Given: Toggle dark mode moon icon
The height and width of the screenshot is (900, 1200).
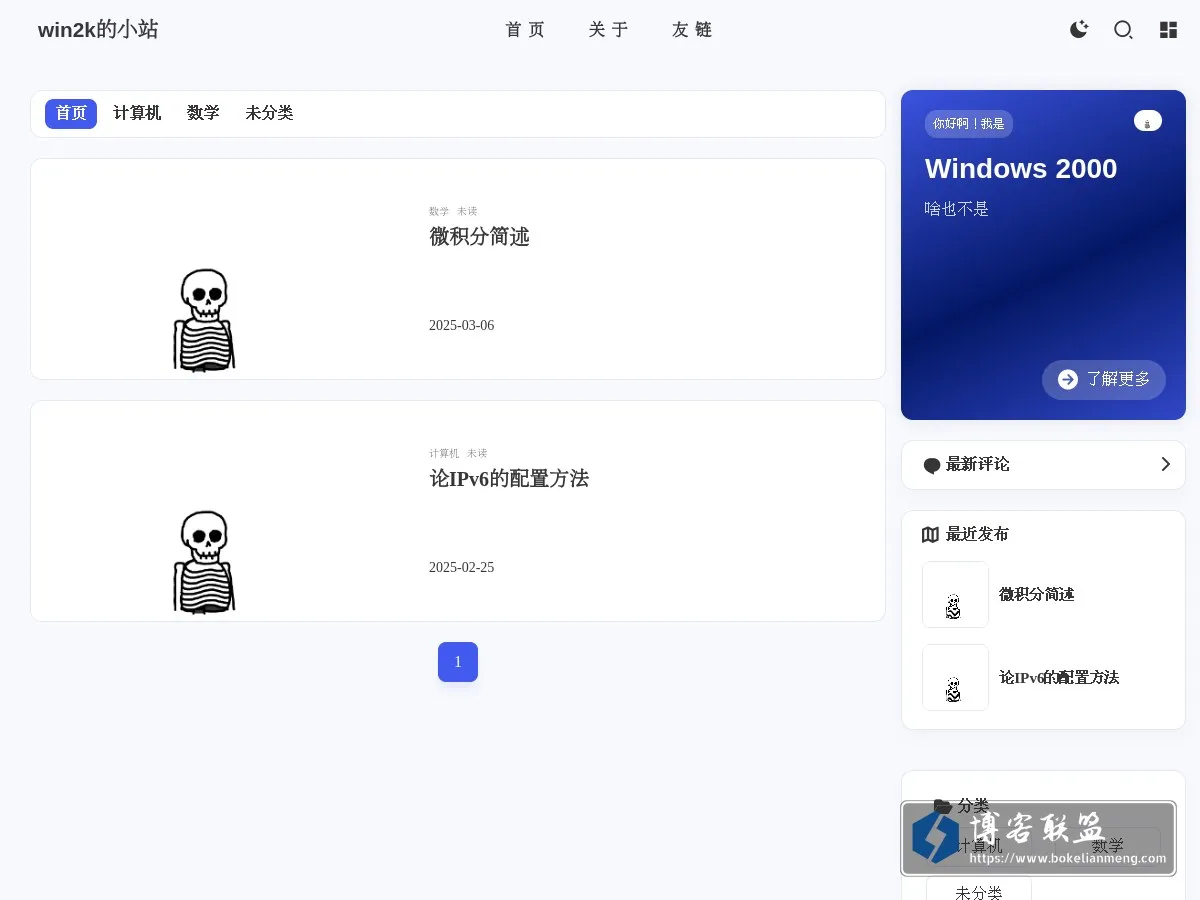Looking at the screenshot, I should 1079,30.
